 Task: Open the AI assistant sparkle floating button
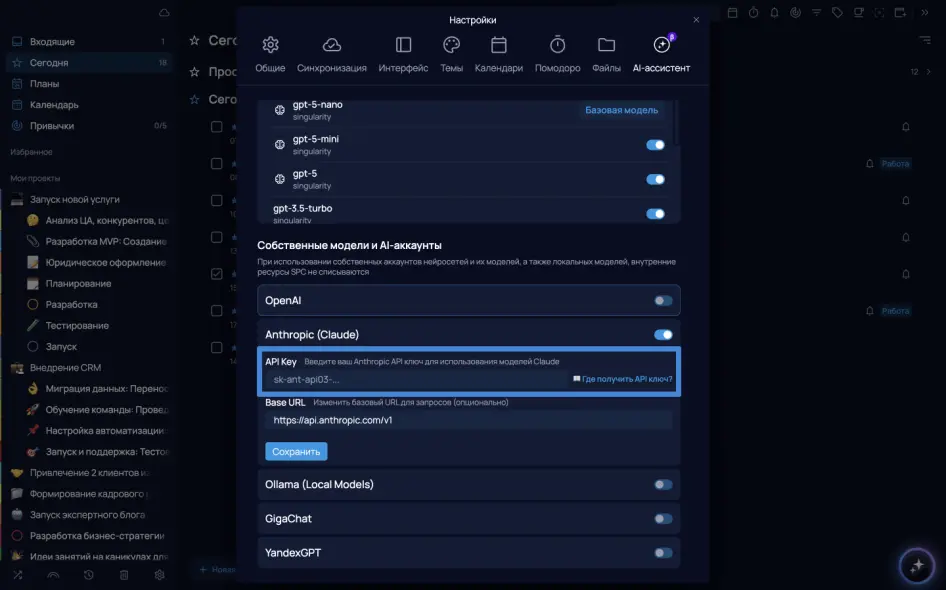[915, 565]
